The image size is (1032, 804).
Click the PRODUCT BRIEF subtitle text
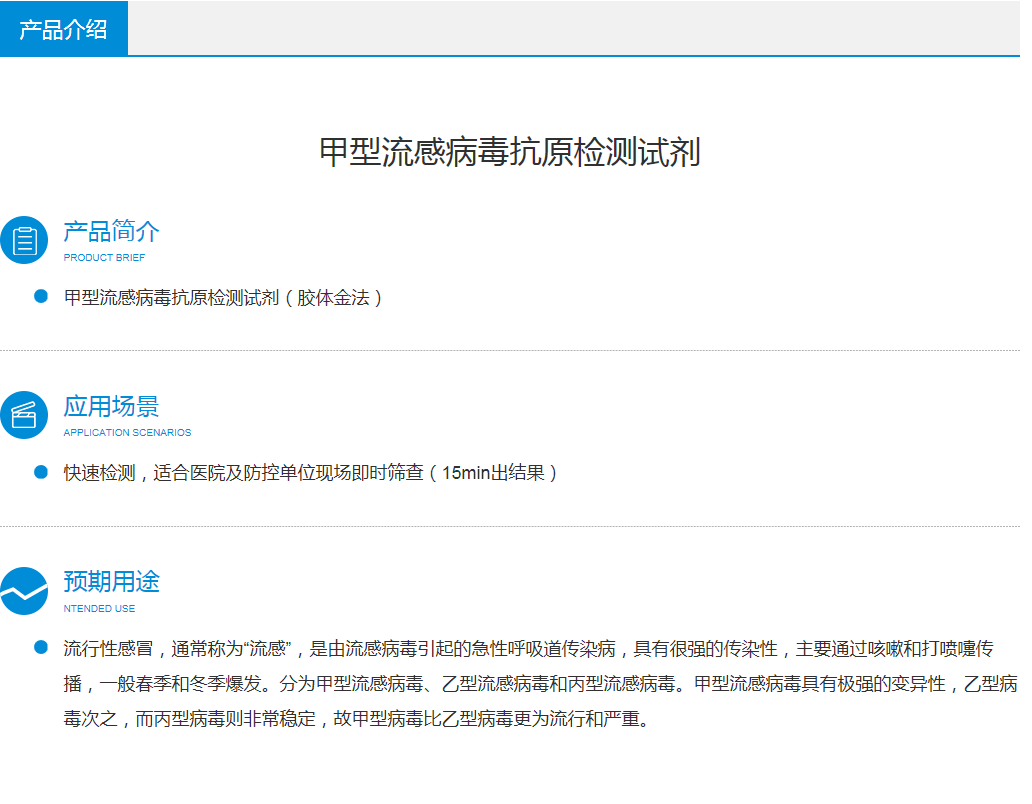[x=104, y=258]
